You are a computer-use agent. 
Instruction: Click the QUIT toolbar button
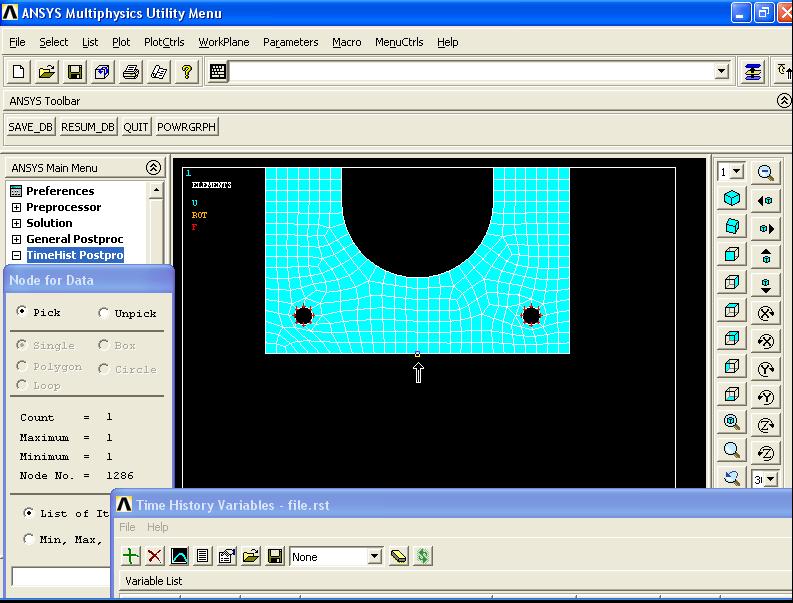[x=136, y=127]
